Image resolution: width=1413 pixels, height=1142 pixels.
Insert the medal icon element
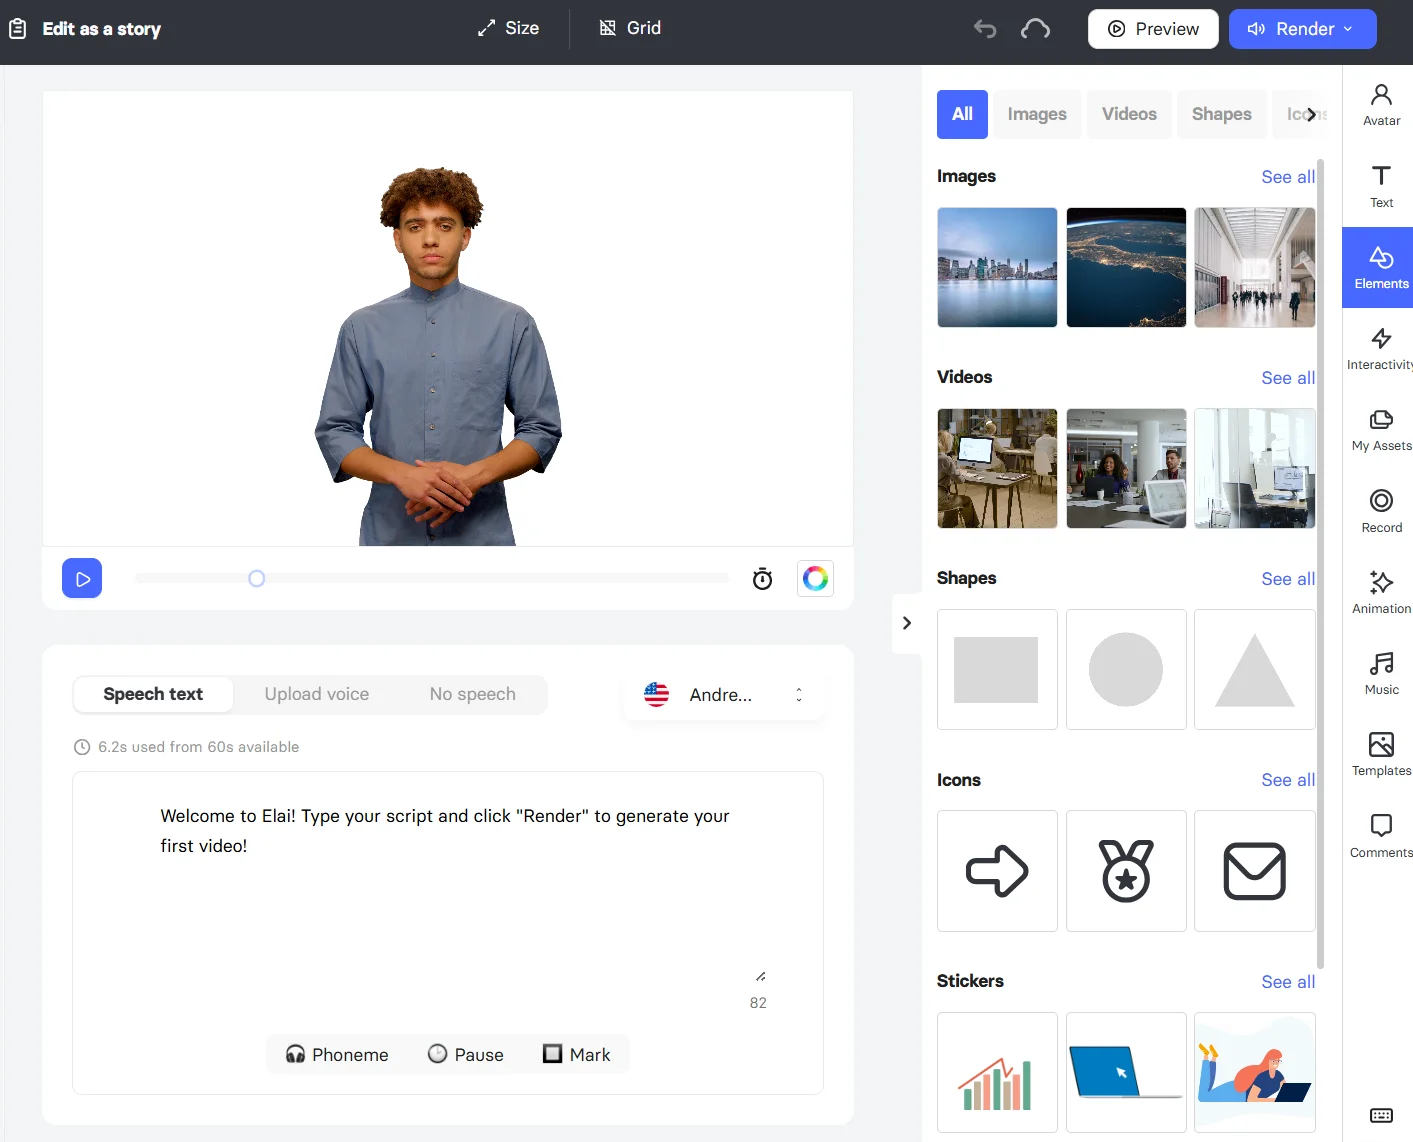1126,871
